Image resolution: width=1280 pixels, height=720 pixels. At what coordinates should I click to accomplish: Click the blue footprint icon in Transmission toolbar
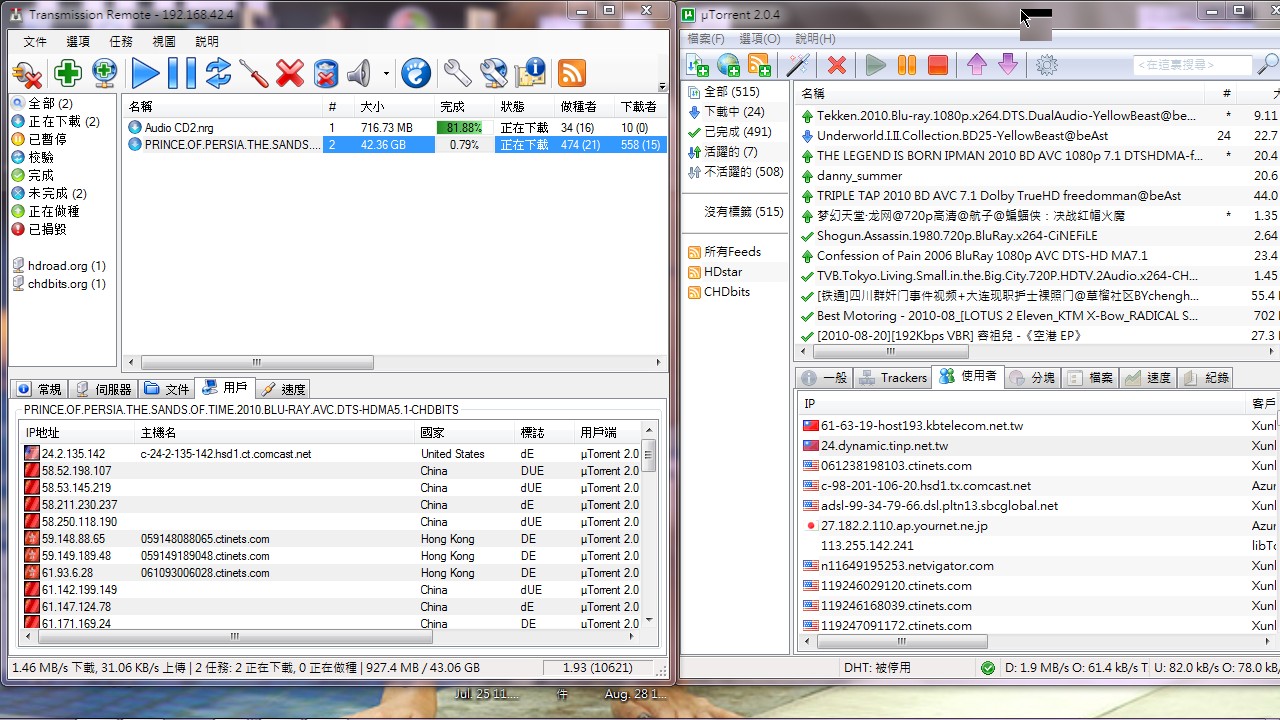tap(416, 73)
